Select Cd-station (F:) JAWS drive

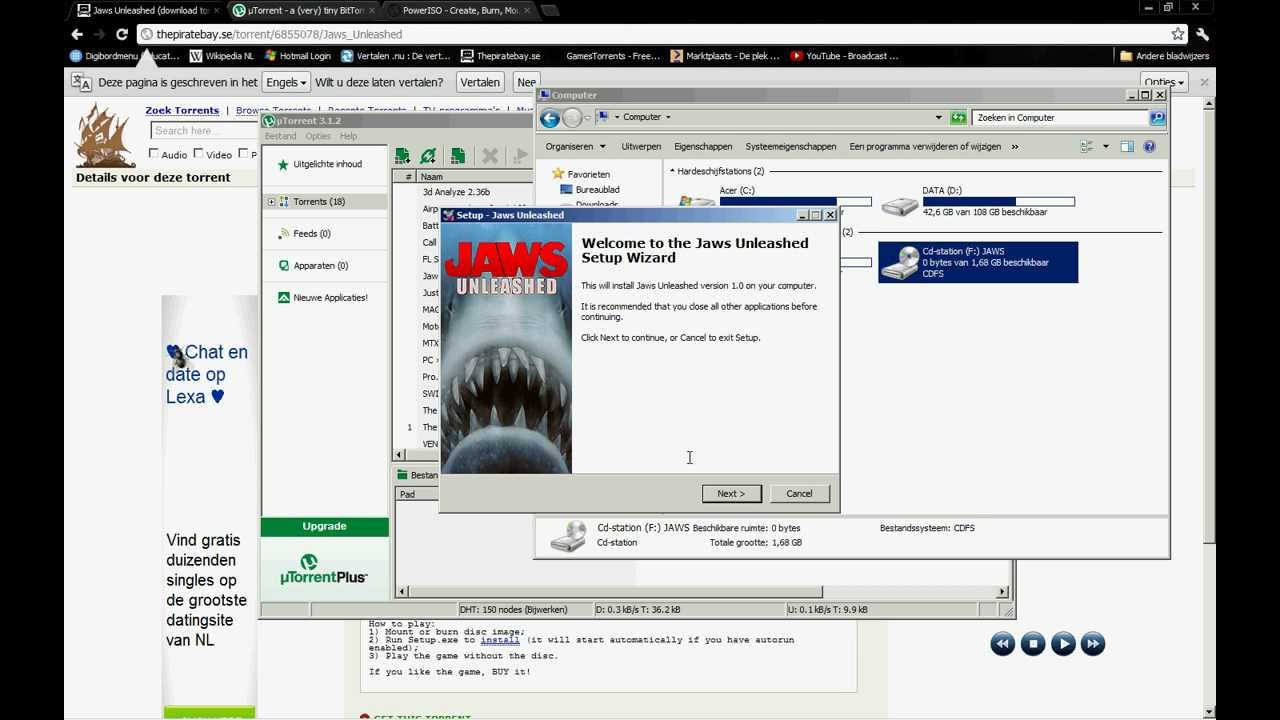978,262
